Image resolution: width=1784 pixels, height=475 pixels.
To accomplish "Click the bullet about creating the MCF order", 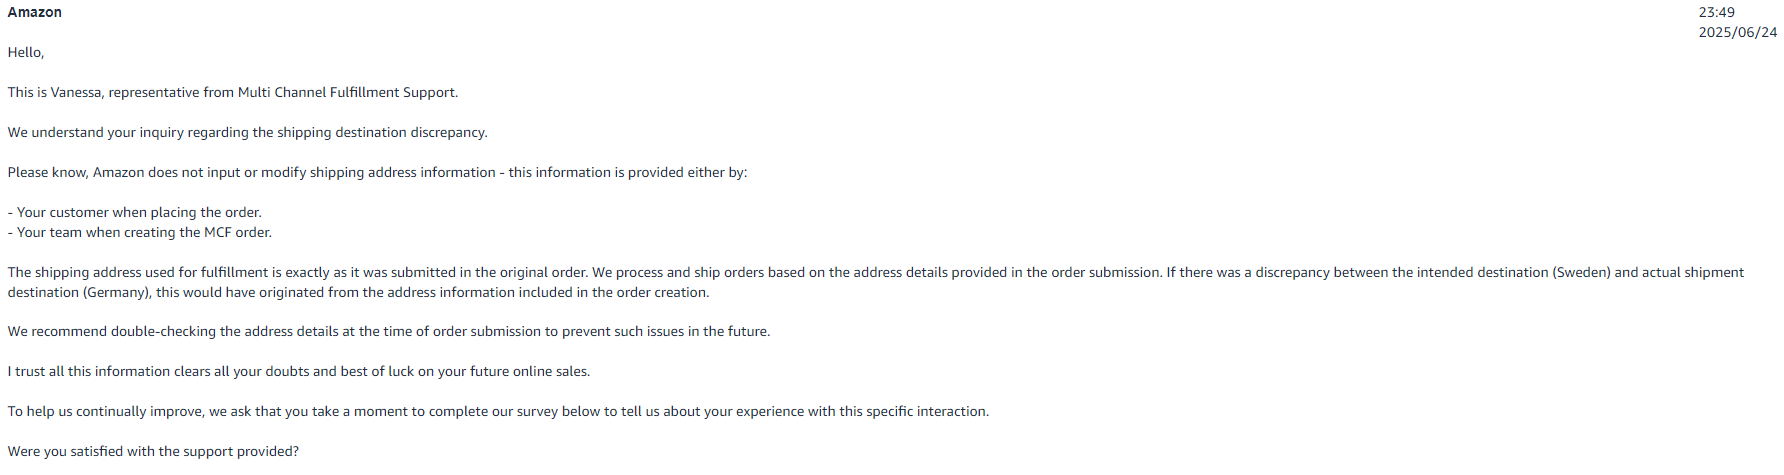I will click(140, 232).
